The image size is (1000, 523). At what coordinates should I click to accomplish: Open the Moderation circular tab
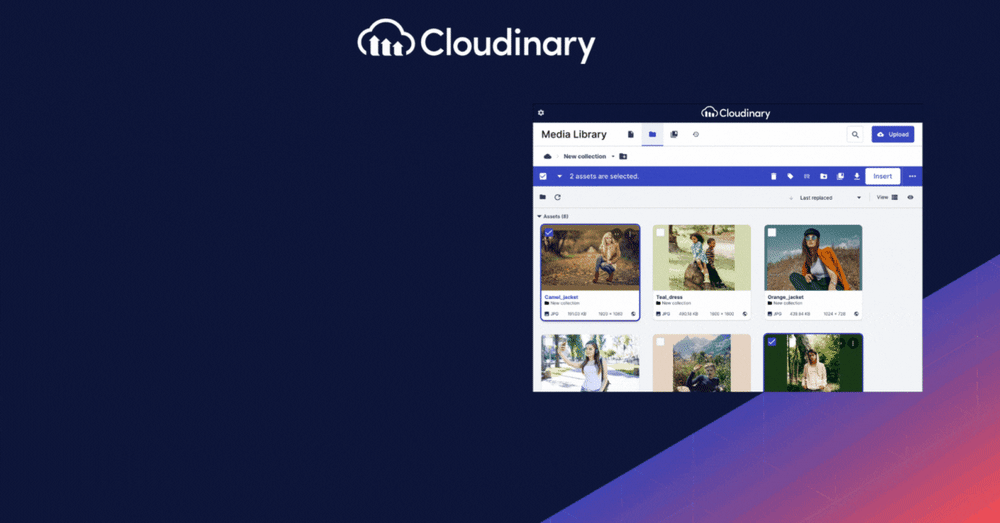click(695, 135)
